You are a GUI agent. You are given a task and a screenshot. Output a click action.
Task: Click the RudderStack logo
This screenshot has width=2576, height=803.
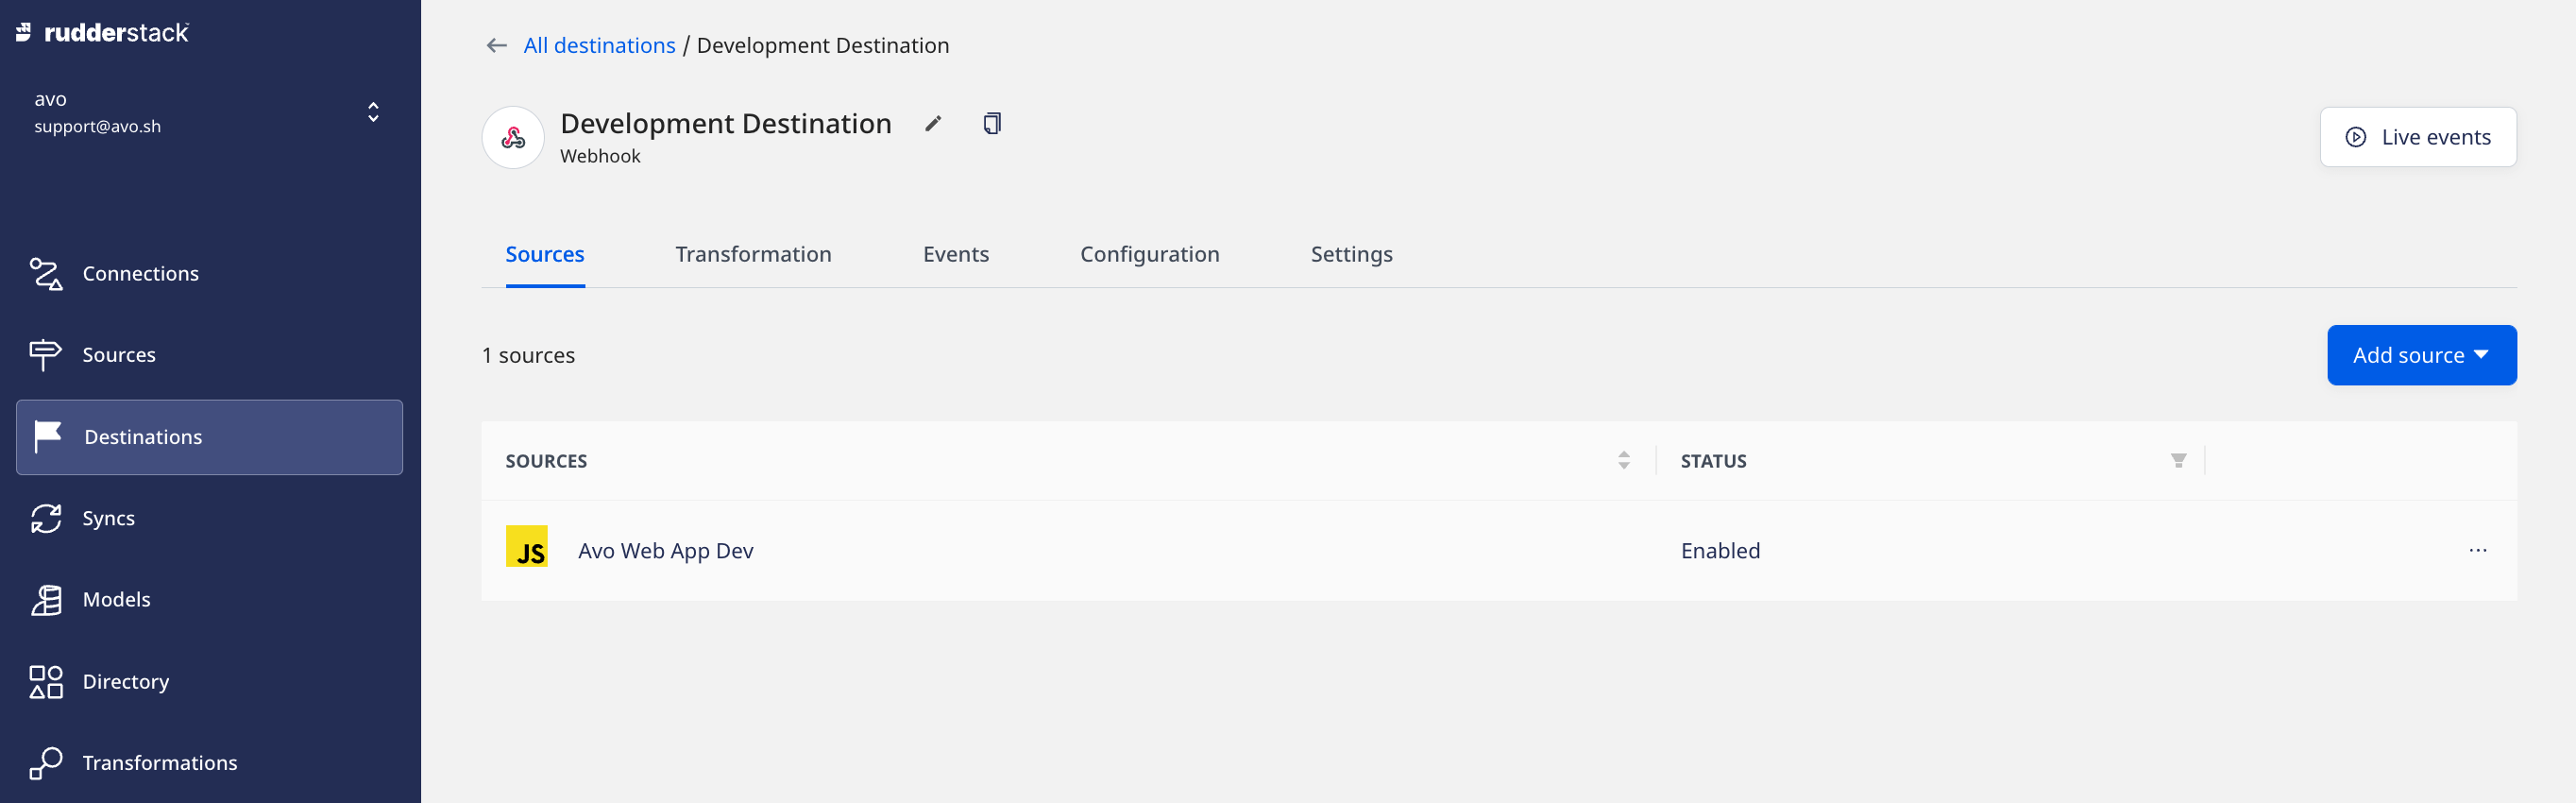103,33
